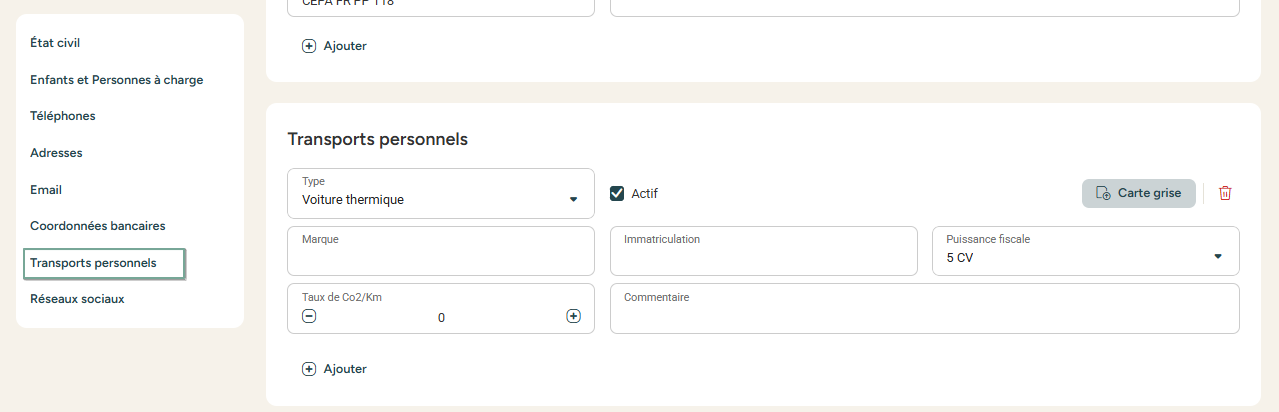Click the Carte grise document icon

1103,193
